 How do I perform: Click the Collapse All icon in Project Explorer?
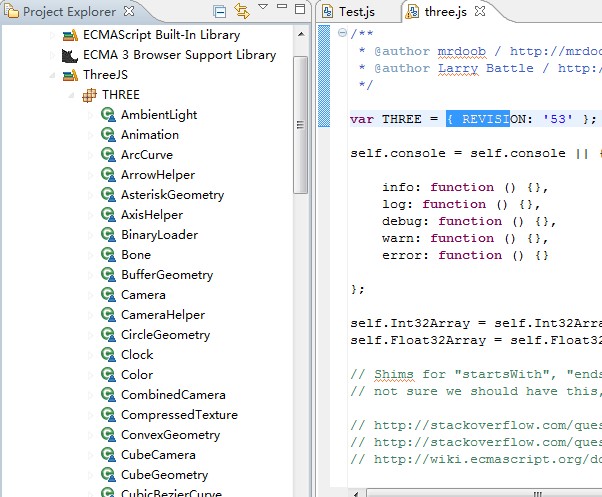tap(220, 12)
